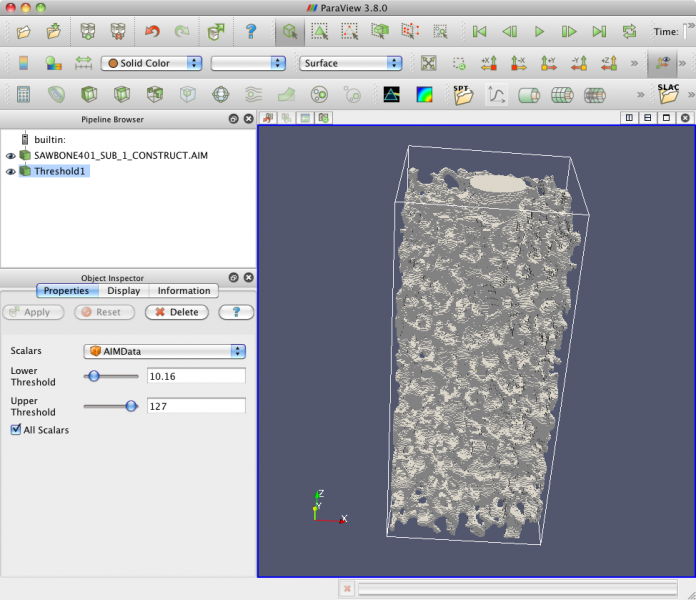The image size is (696, 600).
Task: Open the Solid Color coloring dropdown
Action: [x=151, y=63]
